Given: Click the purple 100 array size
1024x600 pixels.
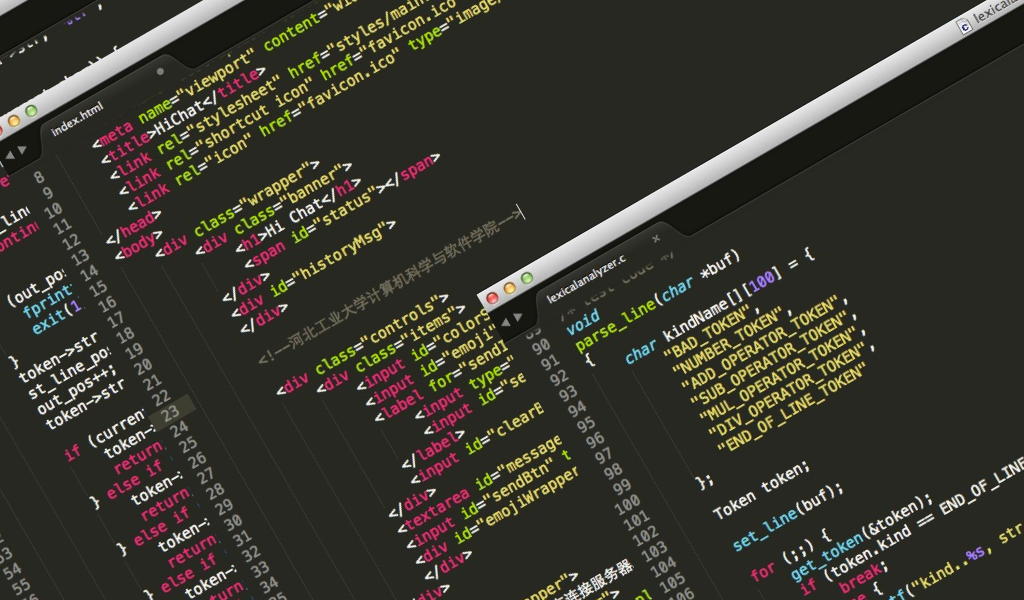Looking at the screenshot, I should pos(761,282).
